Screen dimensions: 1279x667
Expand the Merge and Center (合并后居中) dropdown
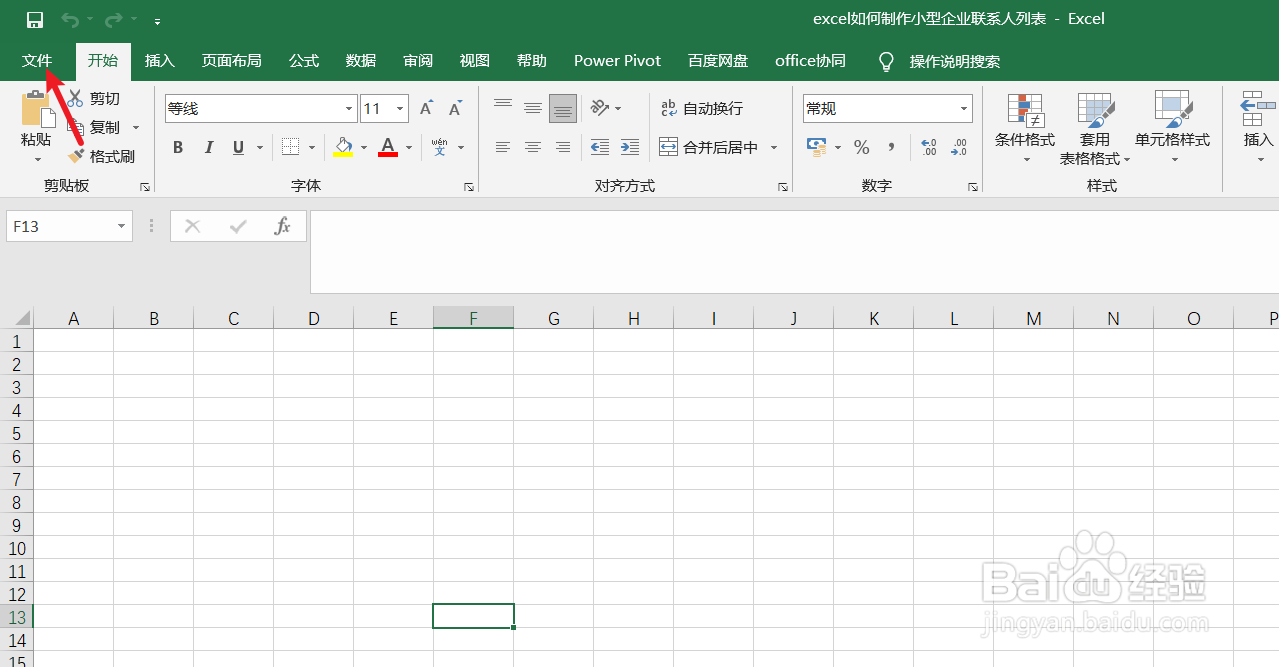(x=774, y=147)
